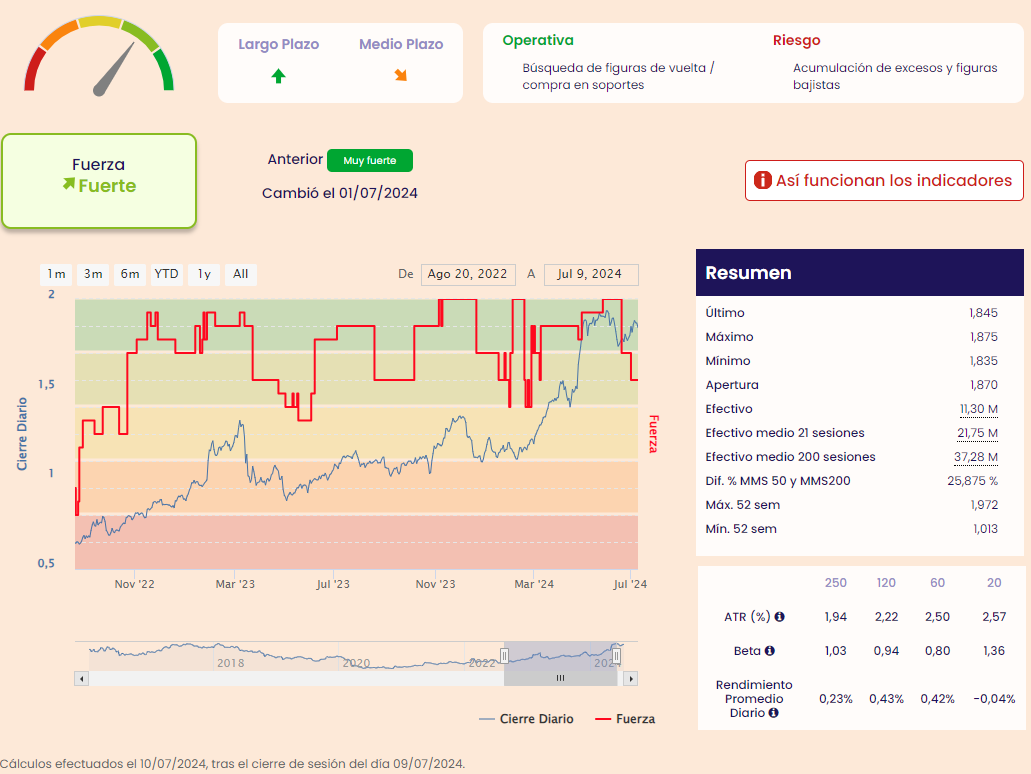Click the Muy fuerte badge
The image size is (1031, 774).
point(369,160)
